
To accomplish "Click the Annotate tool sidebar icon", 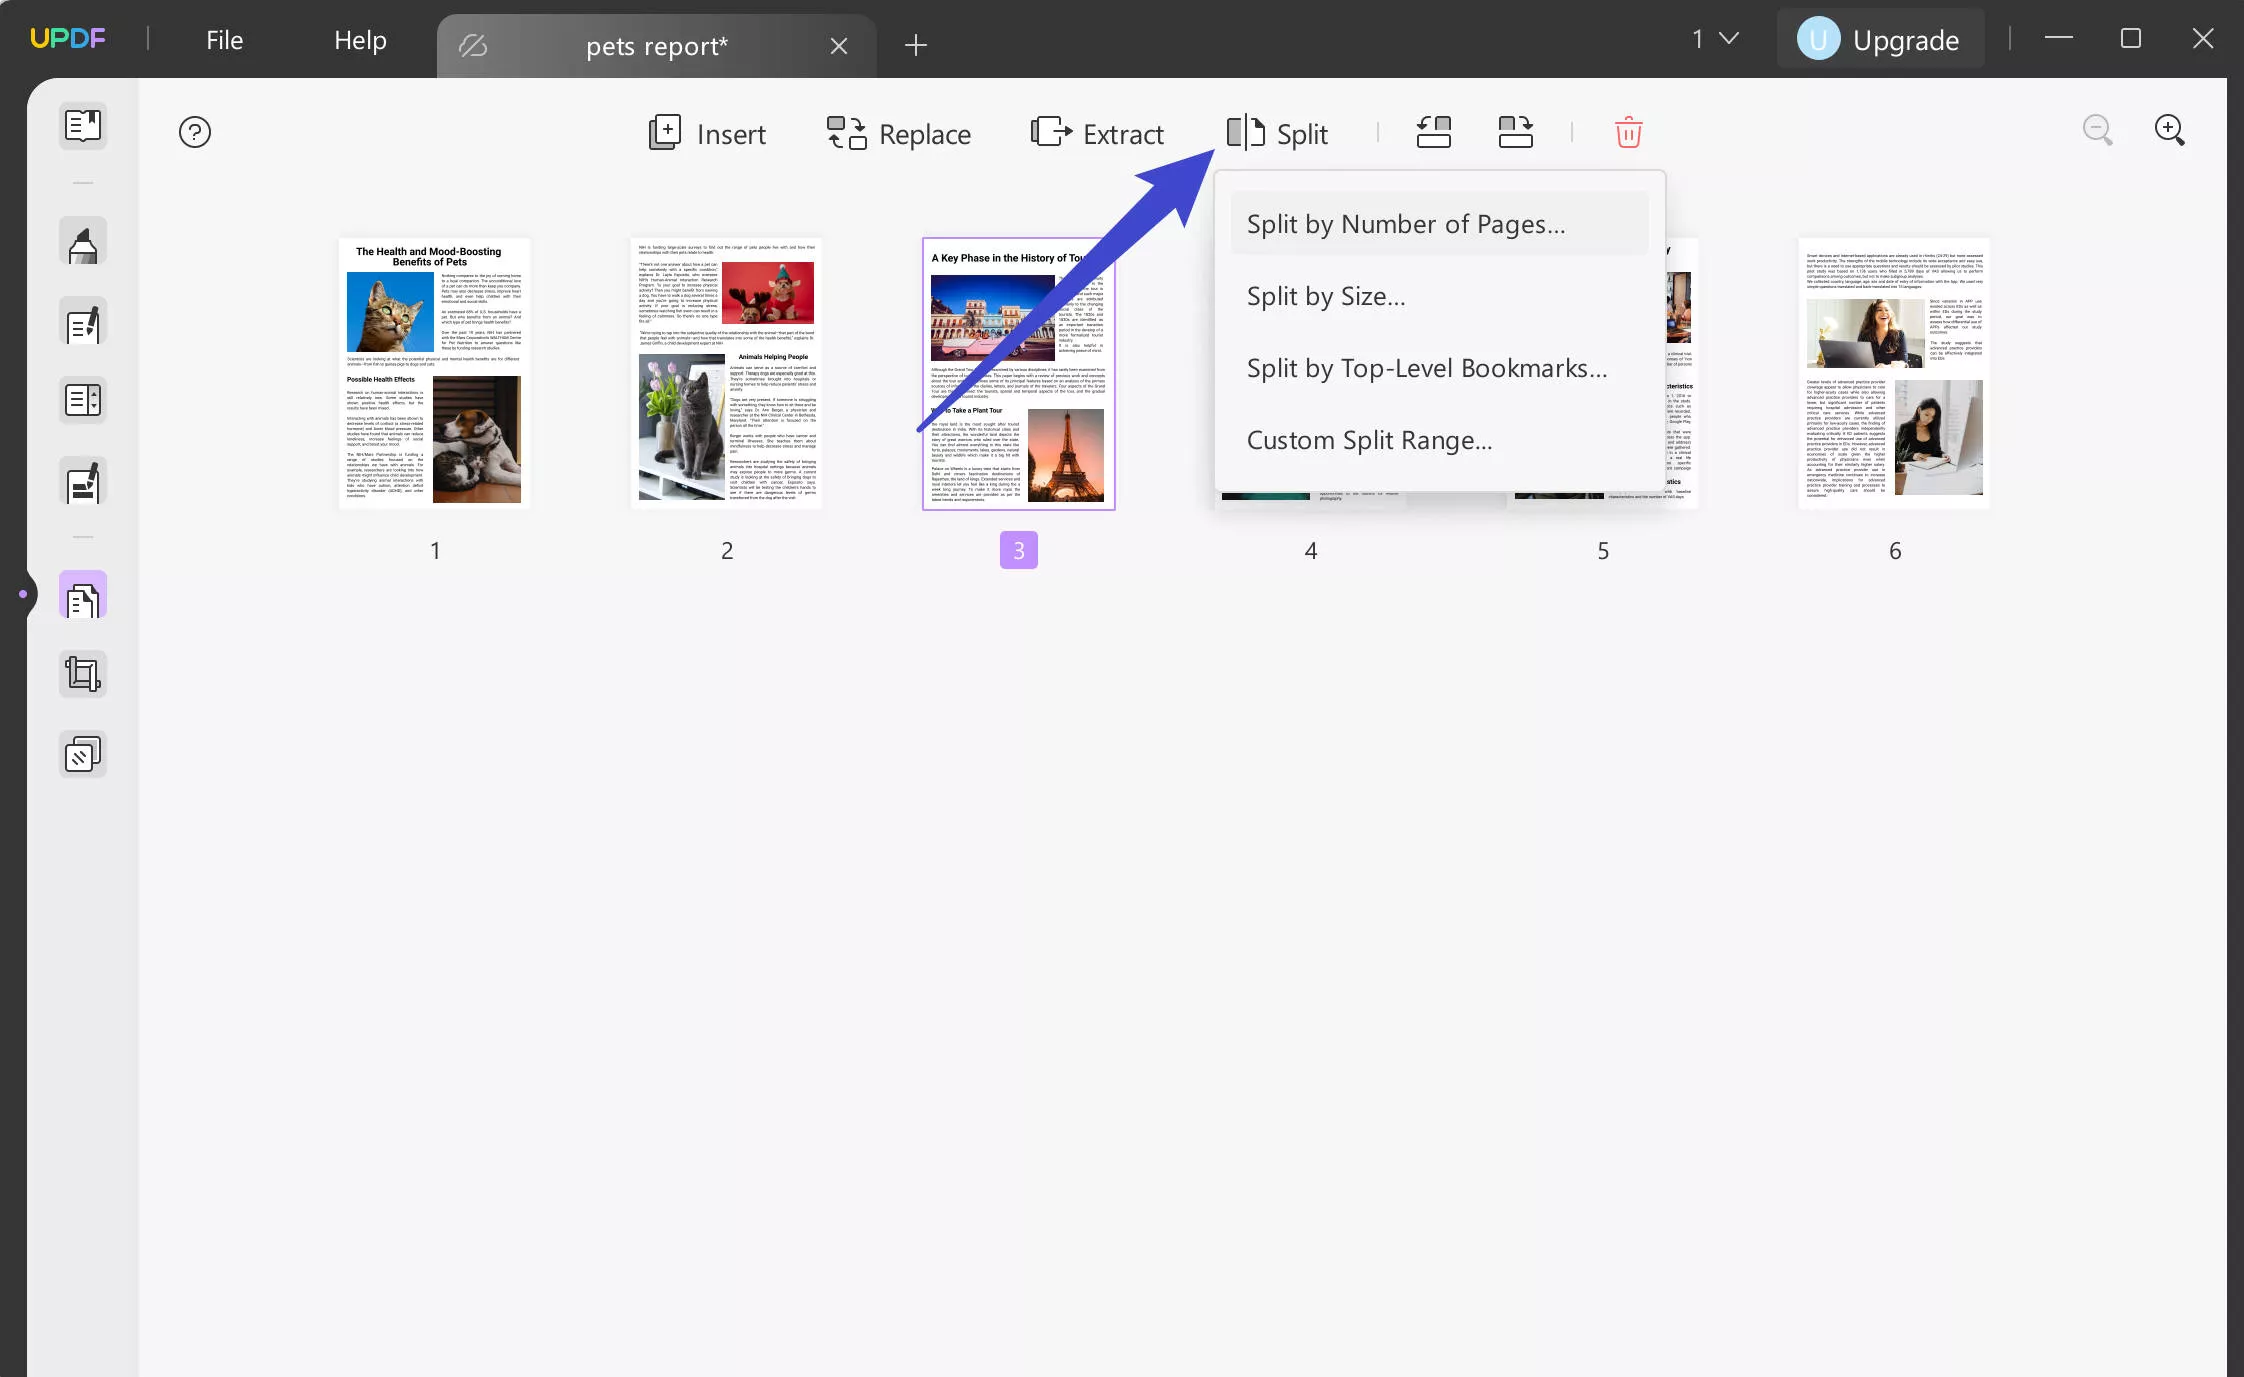I will click(x=82, y=242).
